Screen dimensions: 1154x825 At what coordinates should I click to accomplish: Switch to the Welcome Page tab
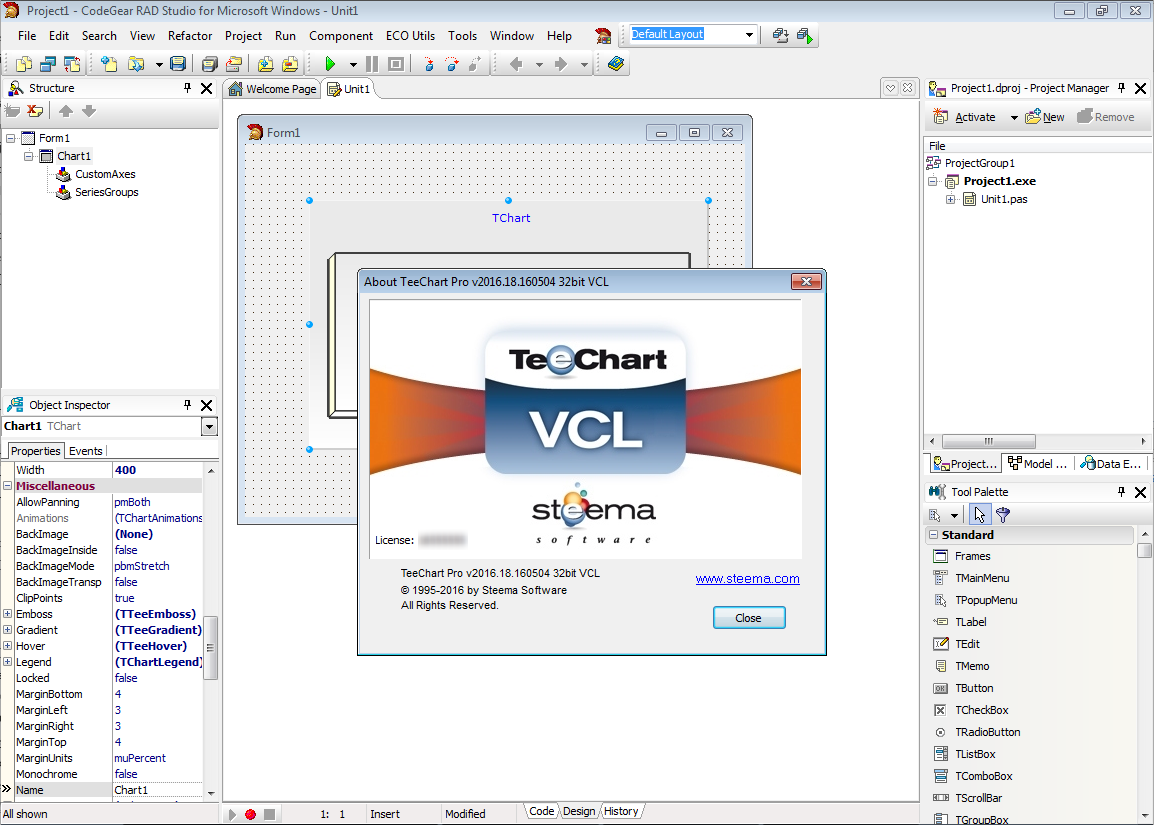[x=272, y=89]
